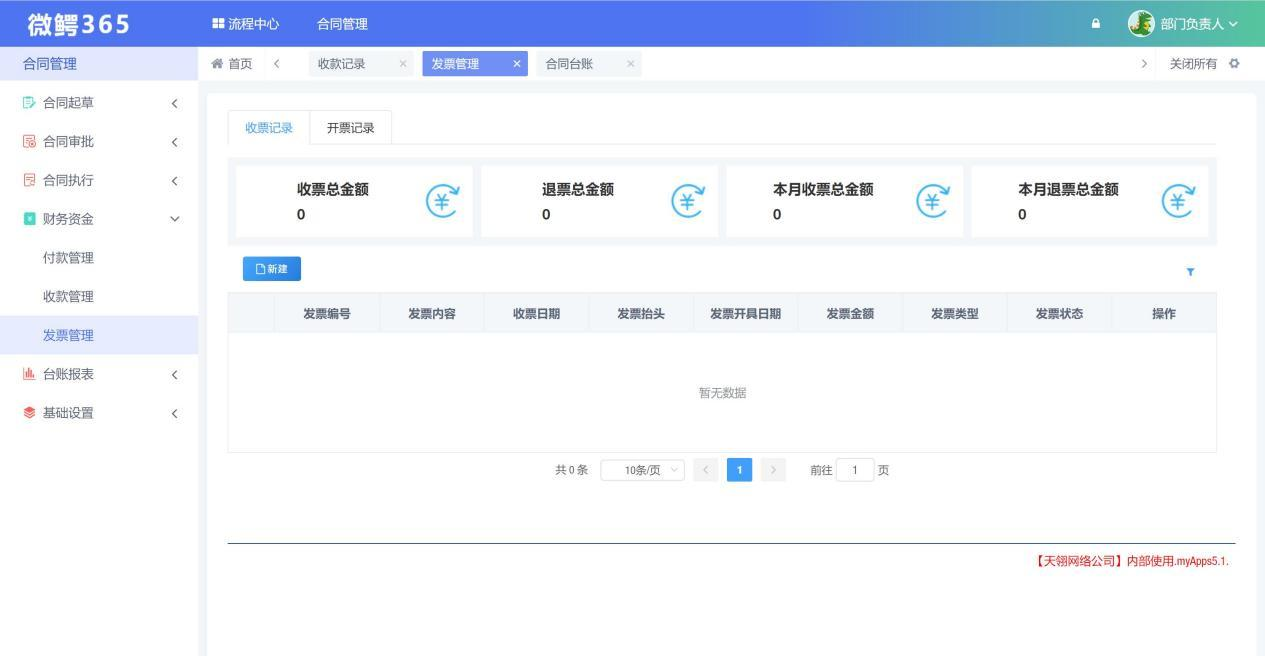Click the 关闭所有 link
The height and width of the screenshot is (656, 1265).
click(1194, 62)
